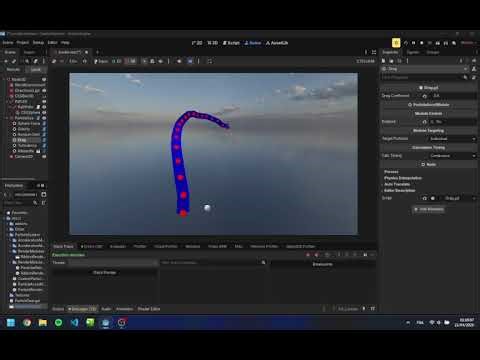Open the Target Particles dropdown
Image resolution: width=480 pixels, height=360 pixels.
[x=452, y=139]
